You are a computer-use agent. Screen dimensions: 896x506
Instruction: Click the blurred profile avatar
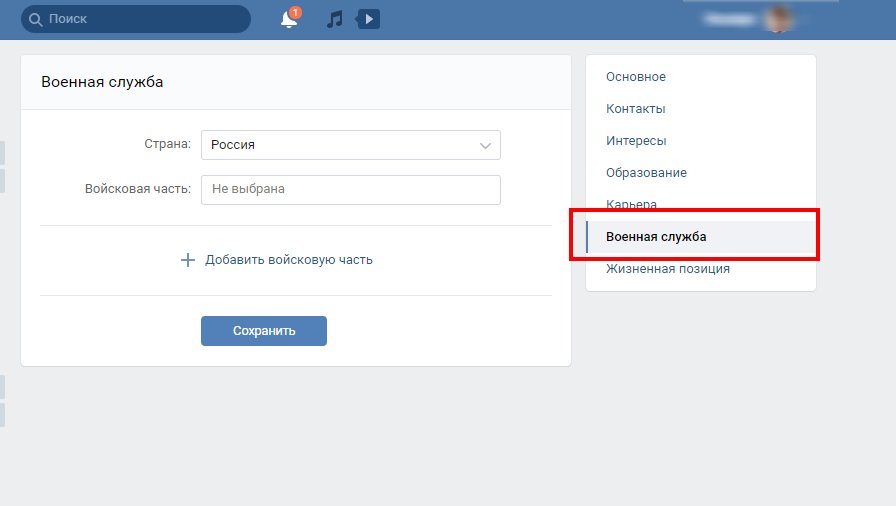[x=779, y=19]
